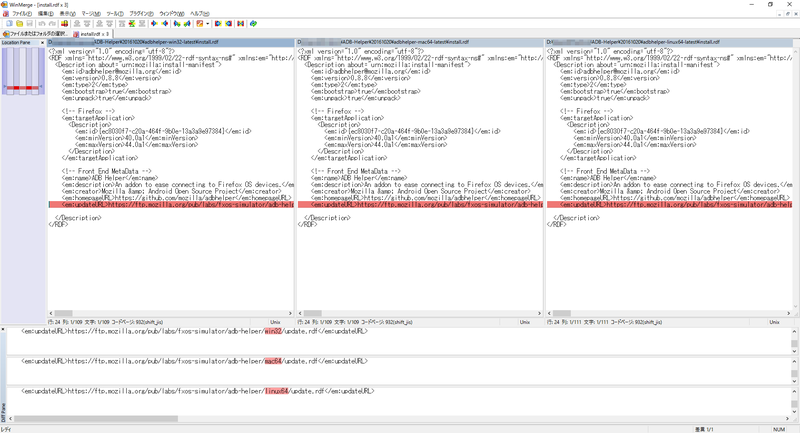Open the ヘルプ (Help) menu

coord(199,14)
